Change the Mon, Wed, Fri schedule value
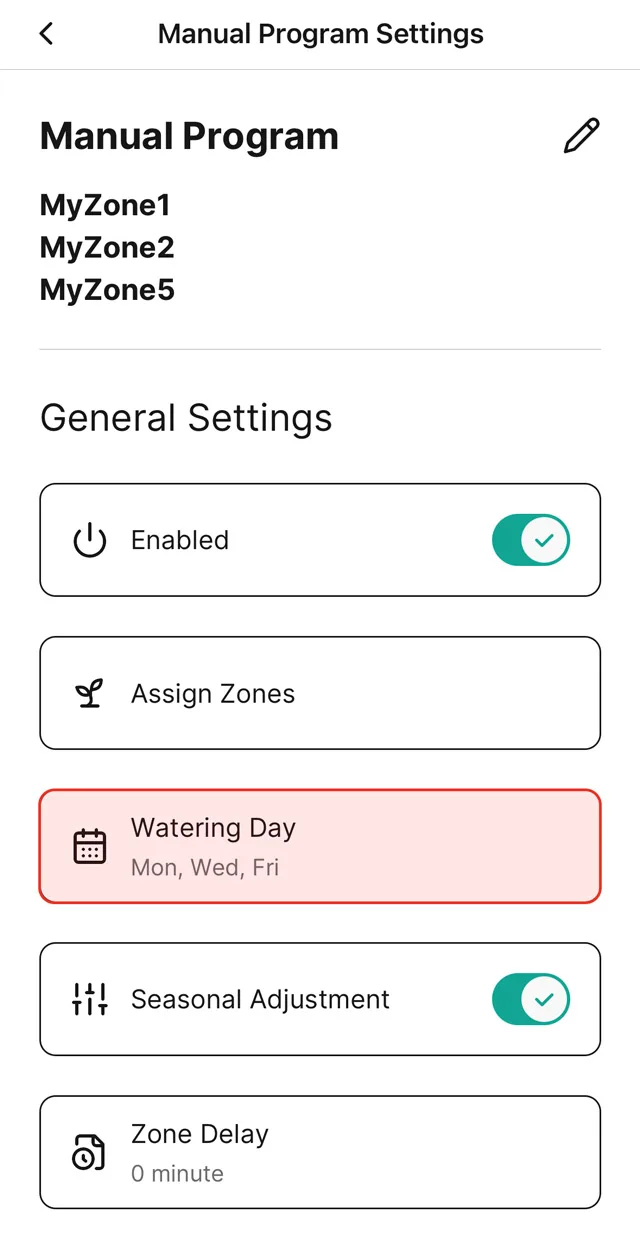Viewport: 640px width, 1254px height. point(205,868)
